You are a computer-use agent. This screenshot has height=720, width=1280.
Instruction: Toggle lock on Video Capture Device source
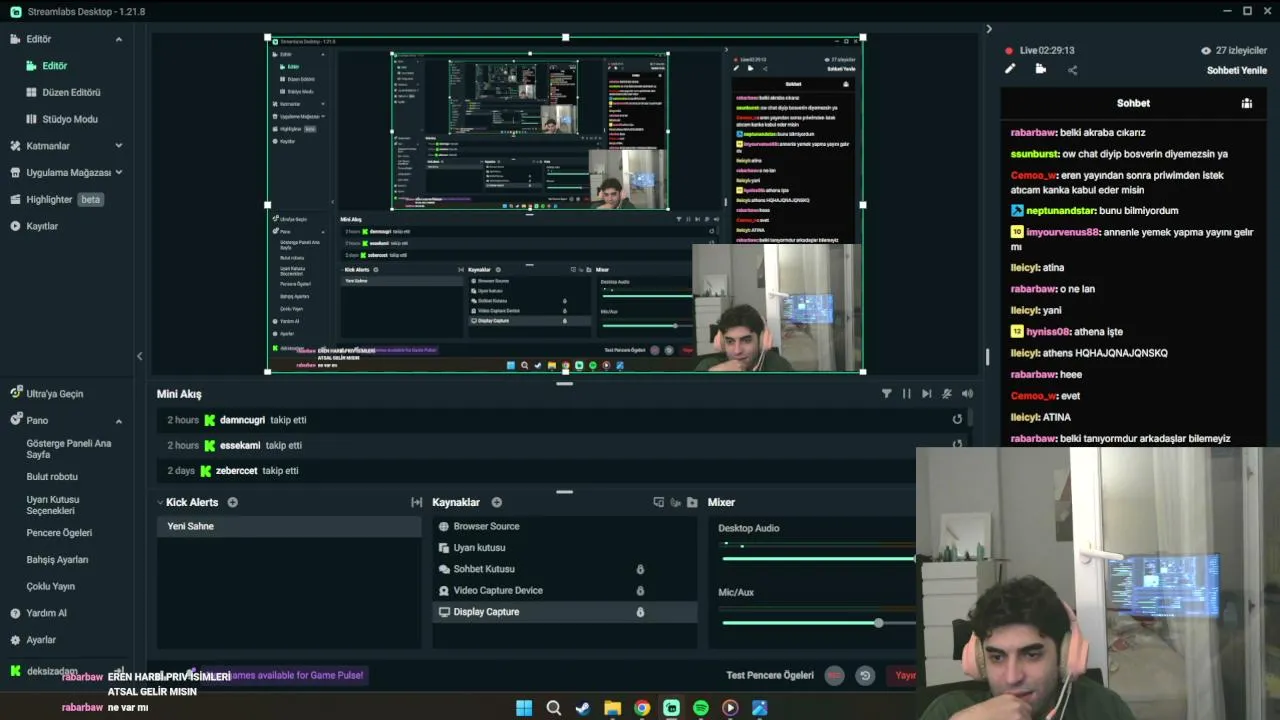click(640, 590)
